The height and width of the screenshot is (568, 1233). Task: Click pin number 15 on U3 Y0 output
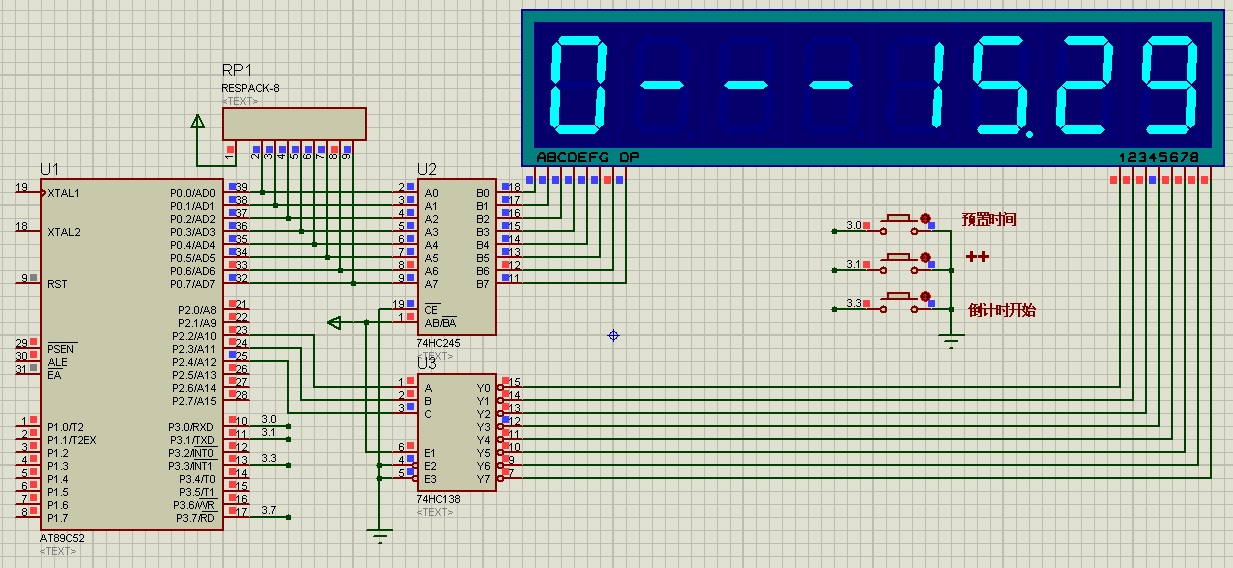click(x=515, y=382)
